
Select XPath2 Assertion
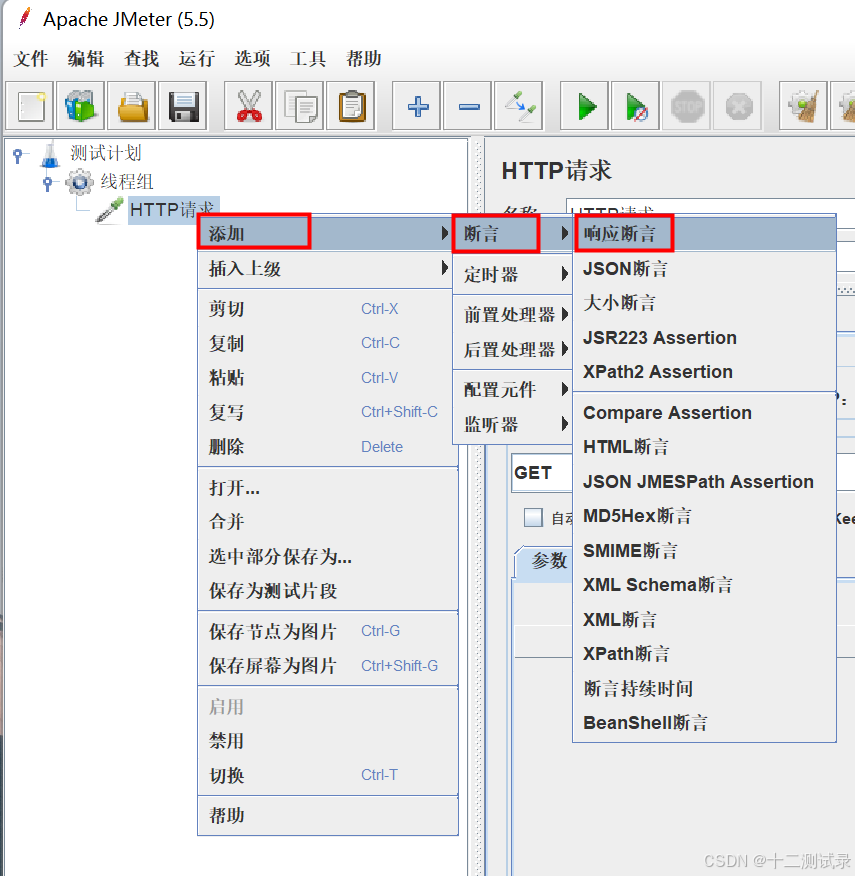tap(704, 372)
